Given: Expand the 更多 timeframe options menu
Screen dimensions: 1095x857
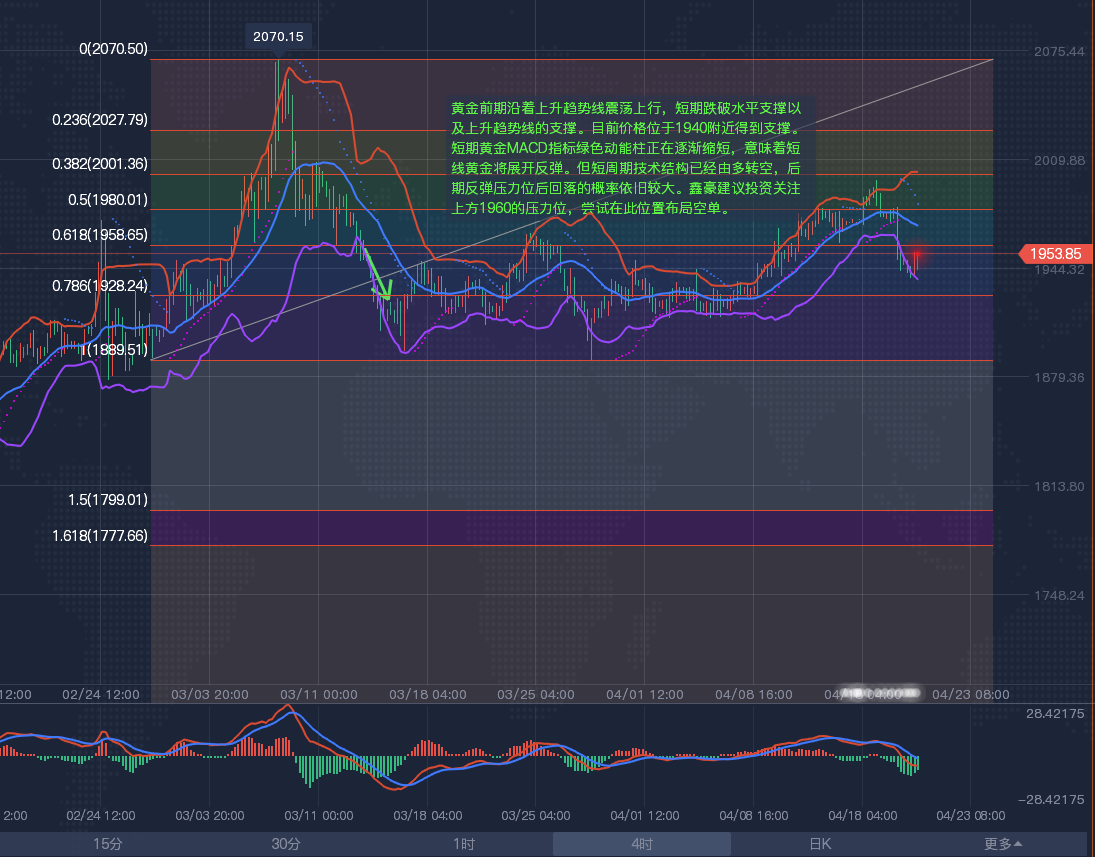Looking at the screenshot, I should click(x=1003, y=844).
